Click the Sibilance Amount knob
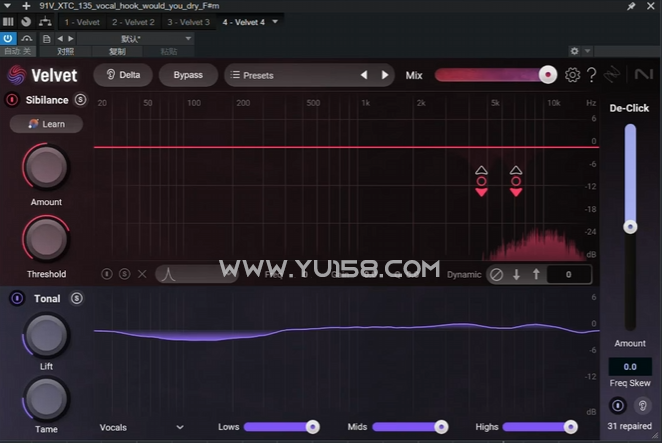This screenshot has width=662, height=443. 46,167
